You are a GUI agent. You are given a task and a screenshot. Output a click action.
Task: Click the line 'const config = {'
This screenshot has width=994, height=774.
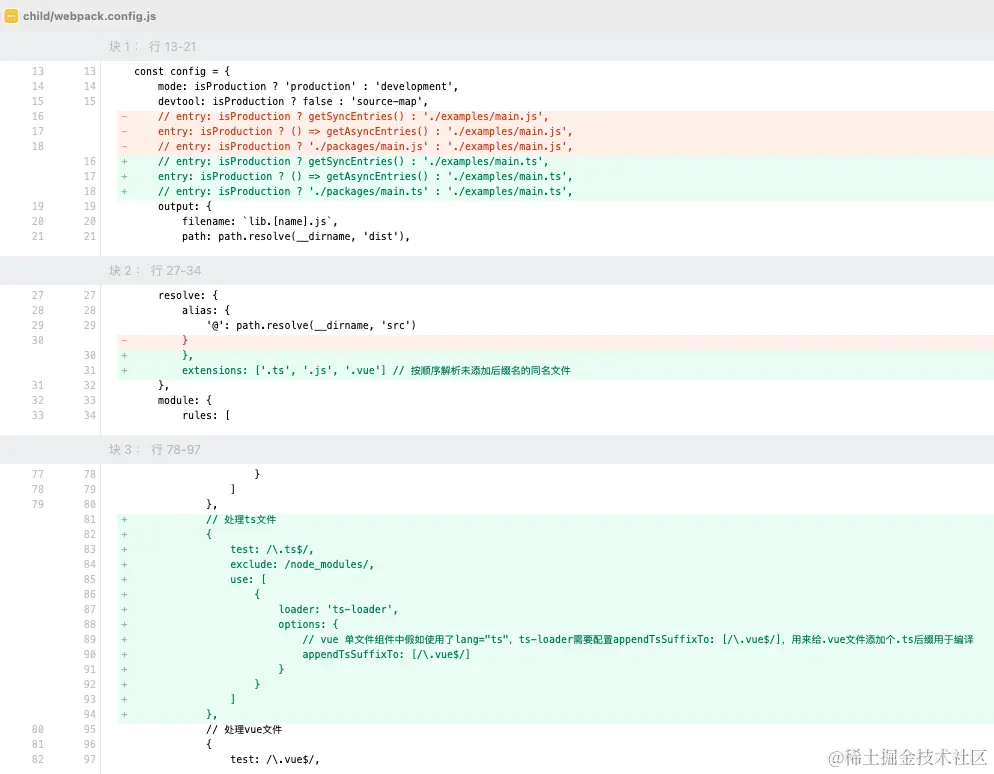[x=182, y=71]
